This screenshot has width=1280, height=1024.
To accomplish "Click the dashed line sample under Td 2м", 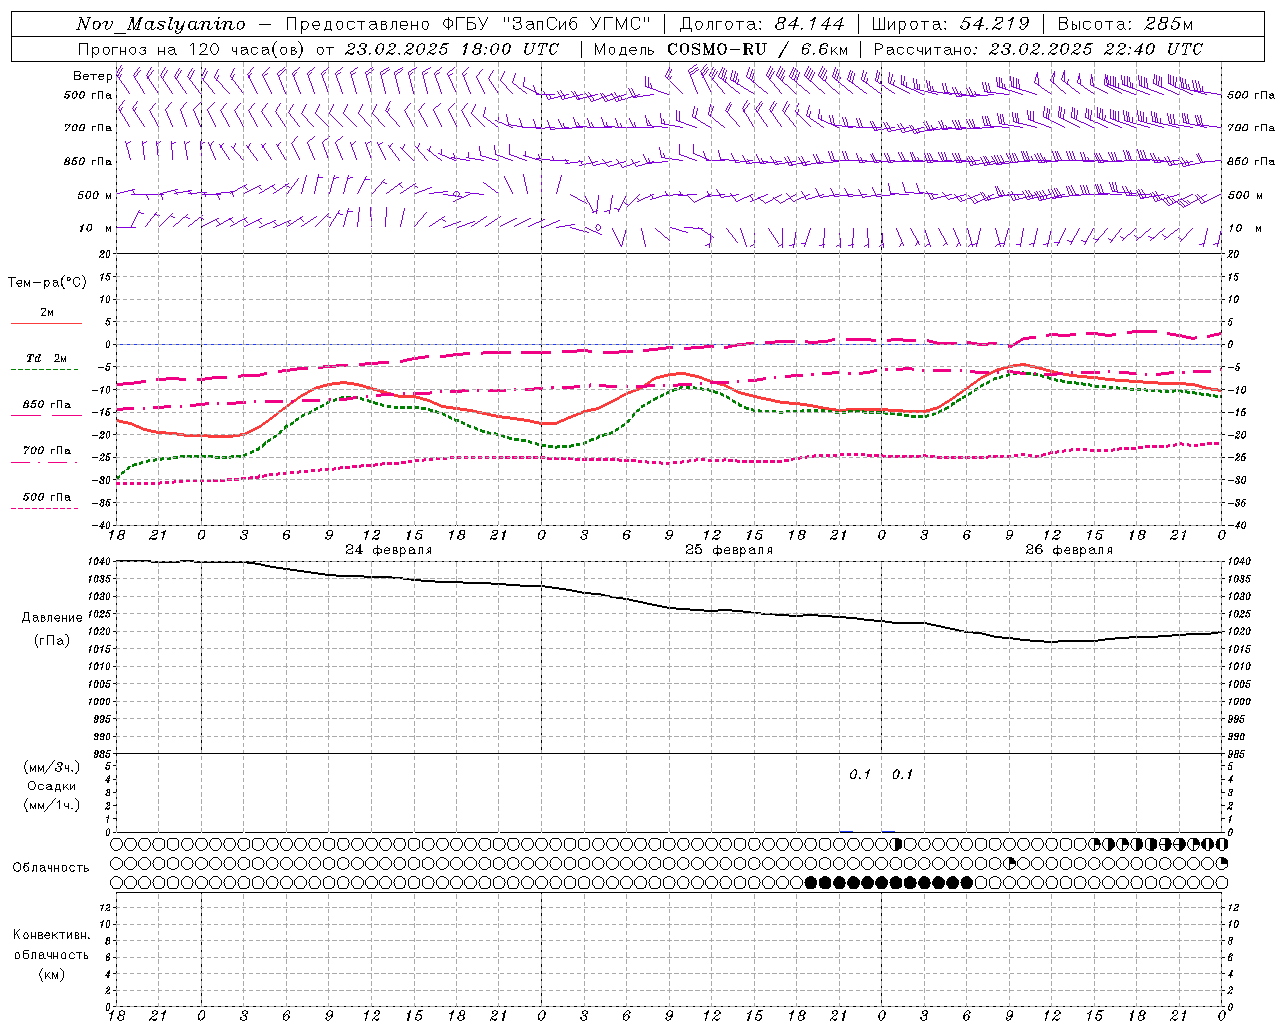I will (x=46, y=370).
